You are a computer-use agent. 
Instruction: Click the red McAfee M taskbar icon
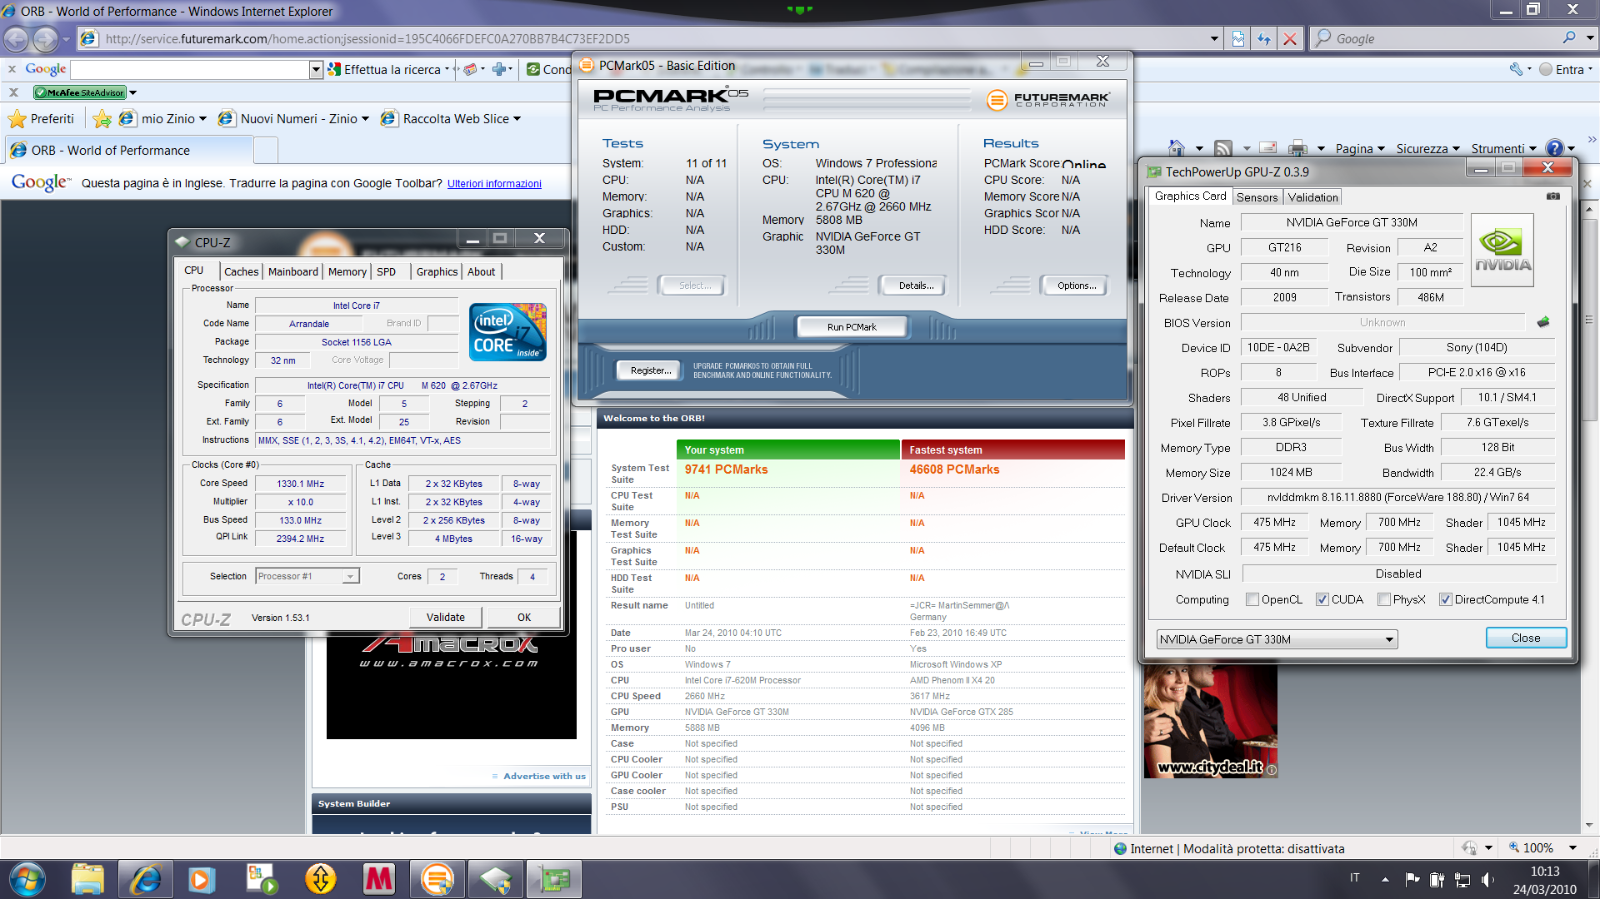(379, 880)
